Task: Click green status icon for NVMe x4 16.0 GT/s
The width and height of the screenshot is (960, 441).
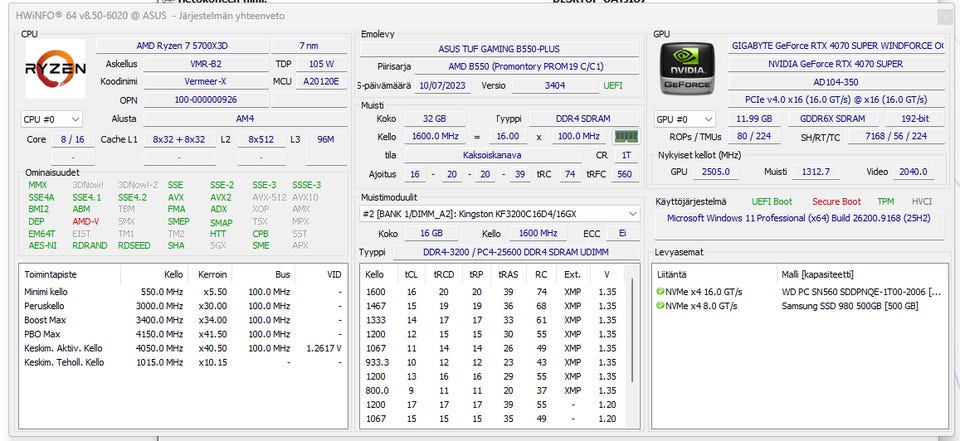Action: pyautogui.click(x=660, y=292)
